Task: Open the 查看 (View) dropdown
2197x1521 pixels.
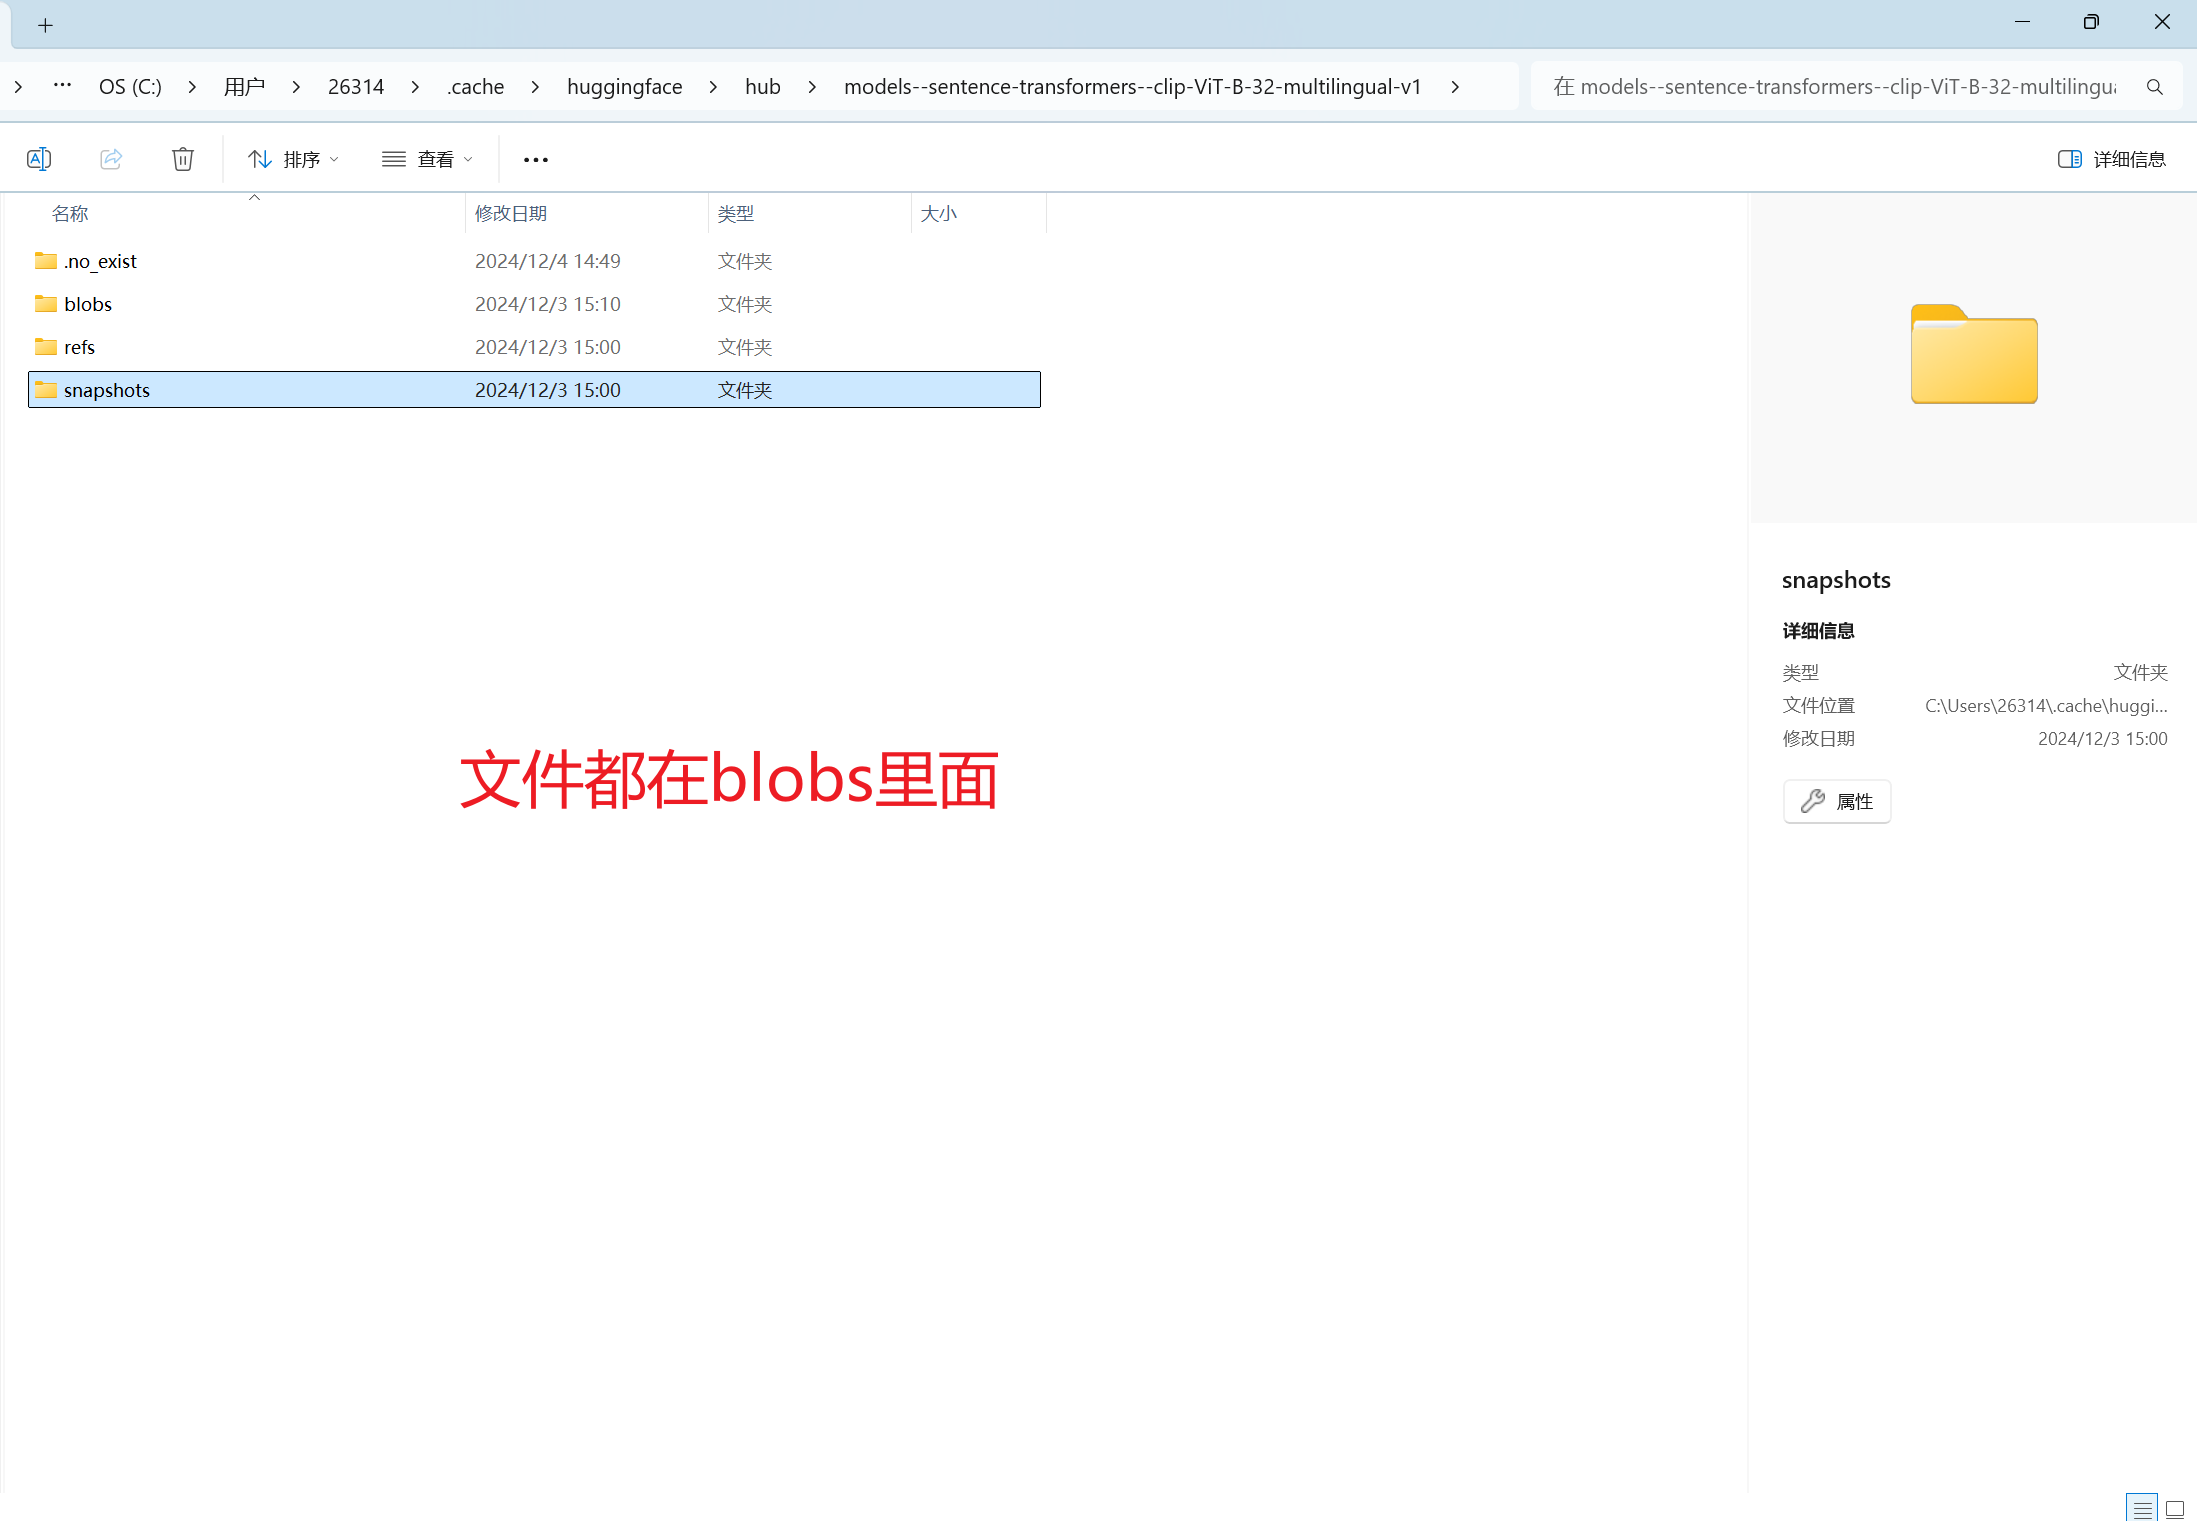Action: point(427,158)
